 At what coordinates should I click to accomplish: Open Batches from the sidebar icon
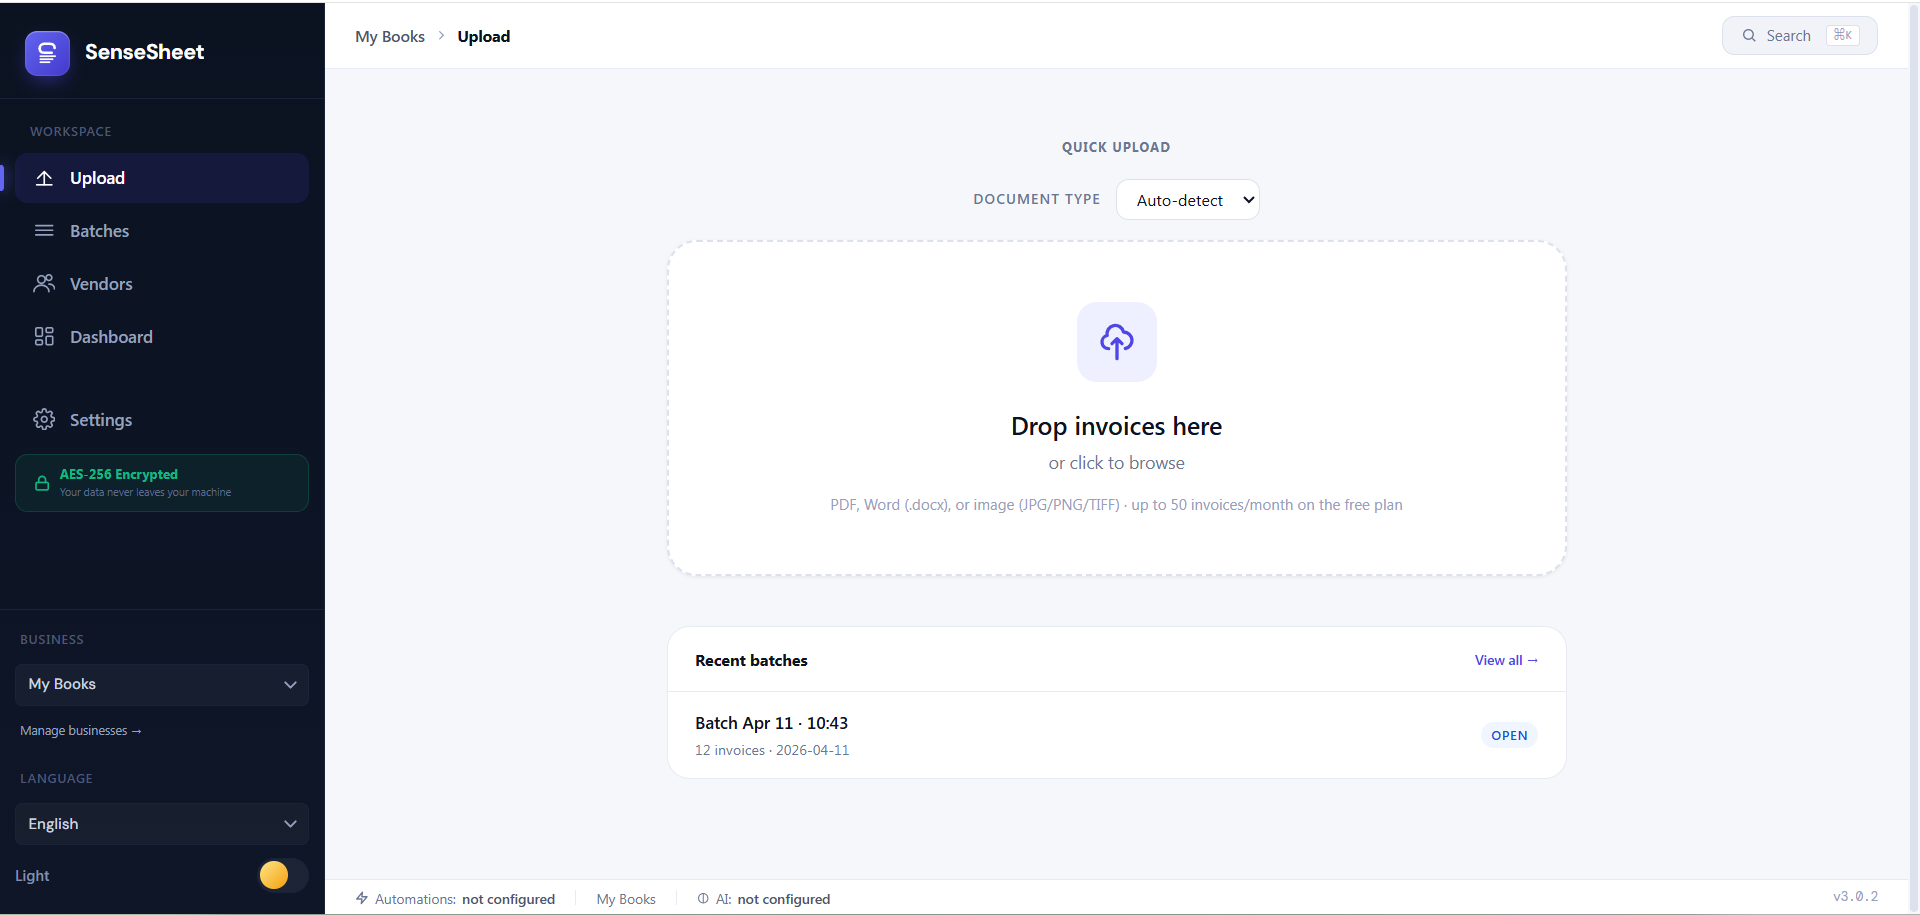click(x=44, y=230)
